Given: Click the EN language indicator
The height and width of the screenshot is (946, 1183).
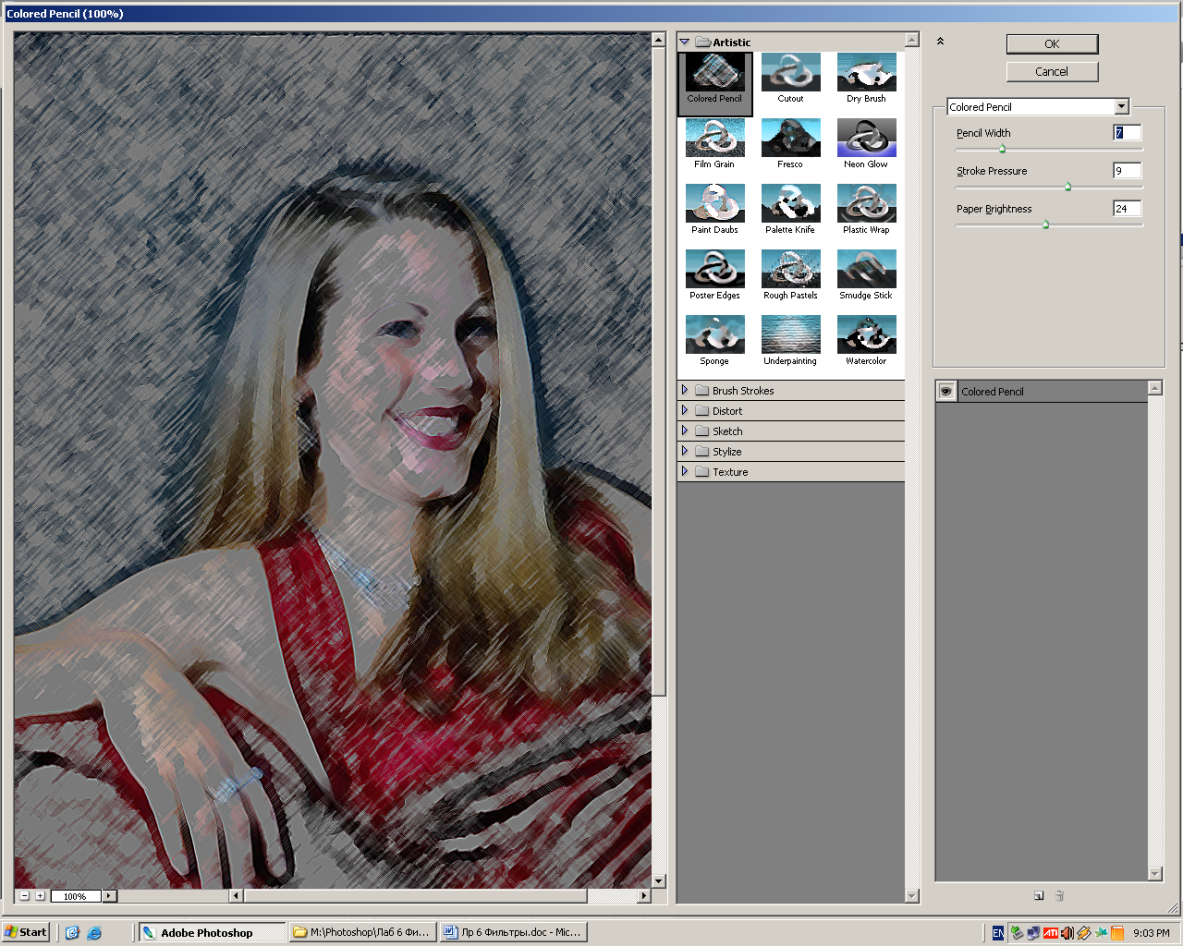Looking at the screenshot, I should (x=997, y=933).
